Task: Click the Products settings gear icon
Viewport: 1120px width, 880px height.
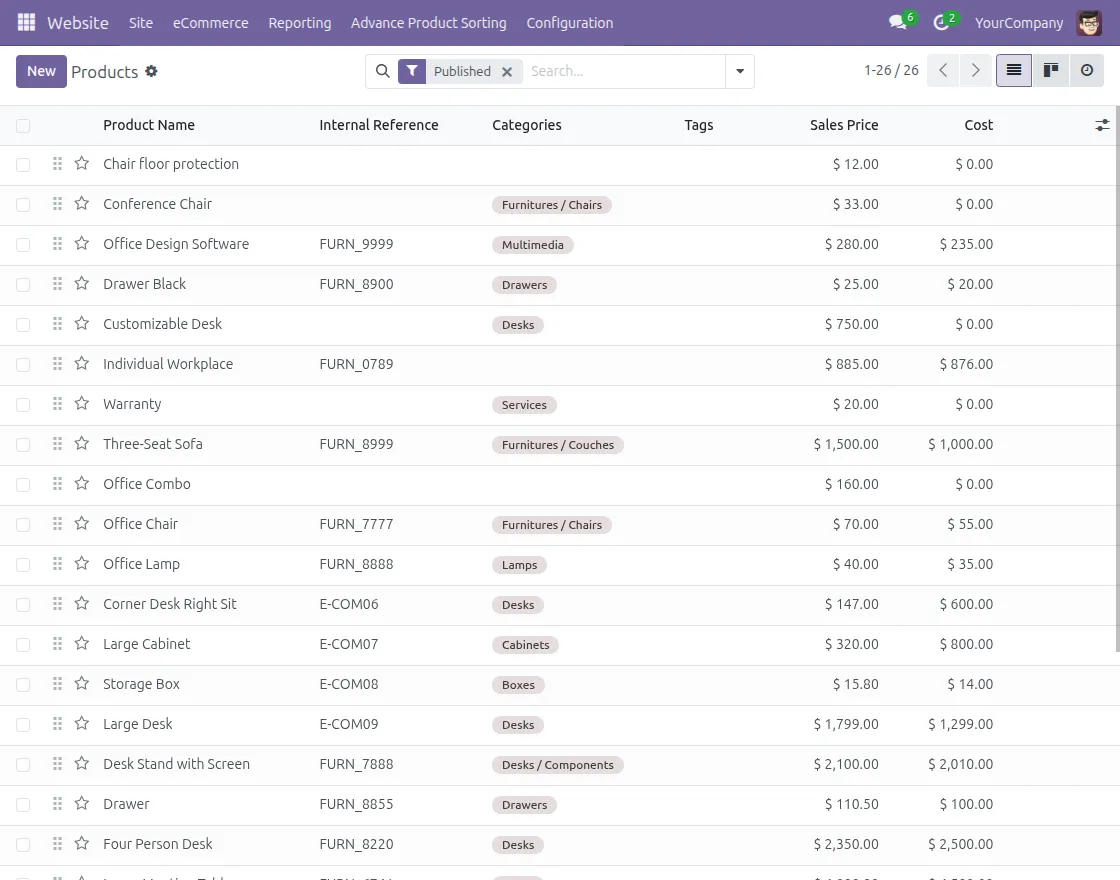Action: 151,71
